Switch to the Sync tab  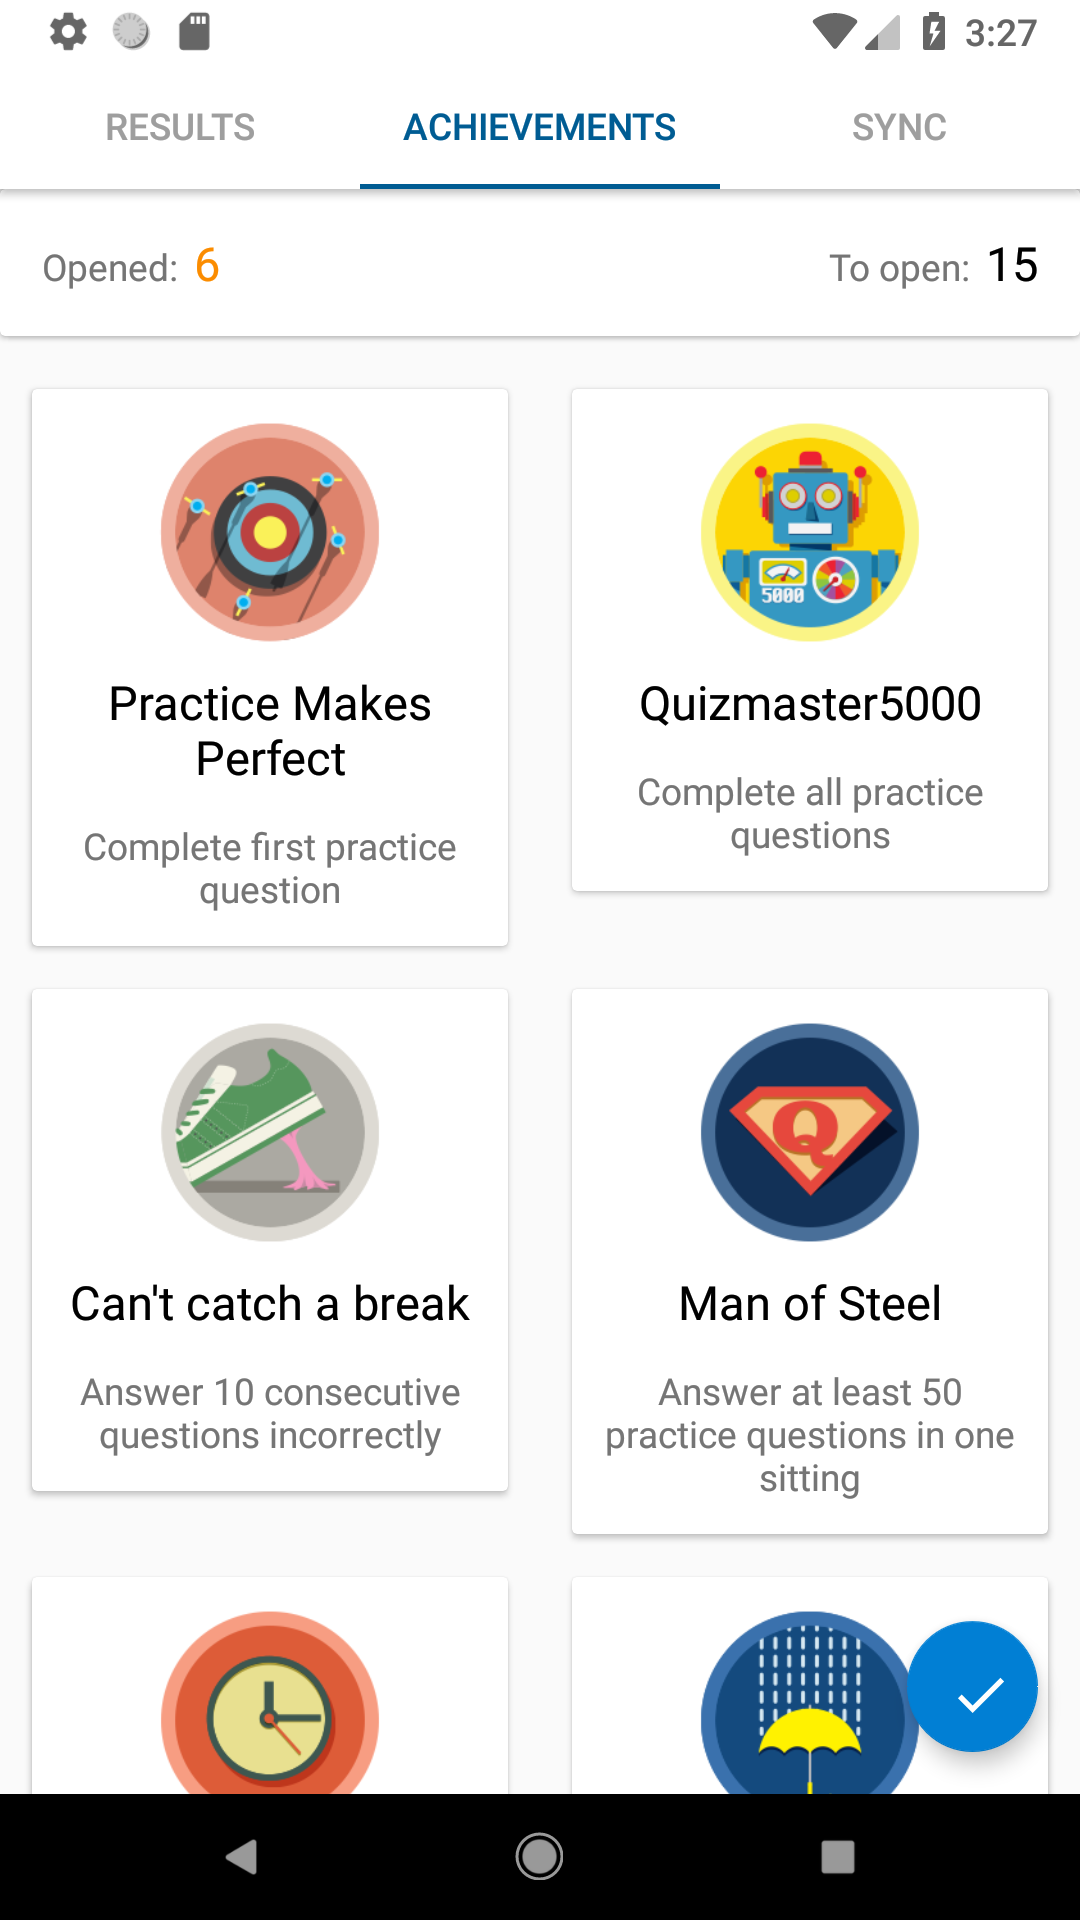[x=899, y=128]
